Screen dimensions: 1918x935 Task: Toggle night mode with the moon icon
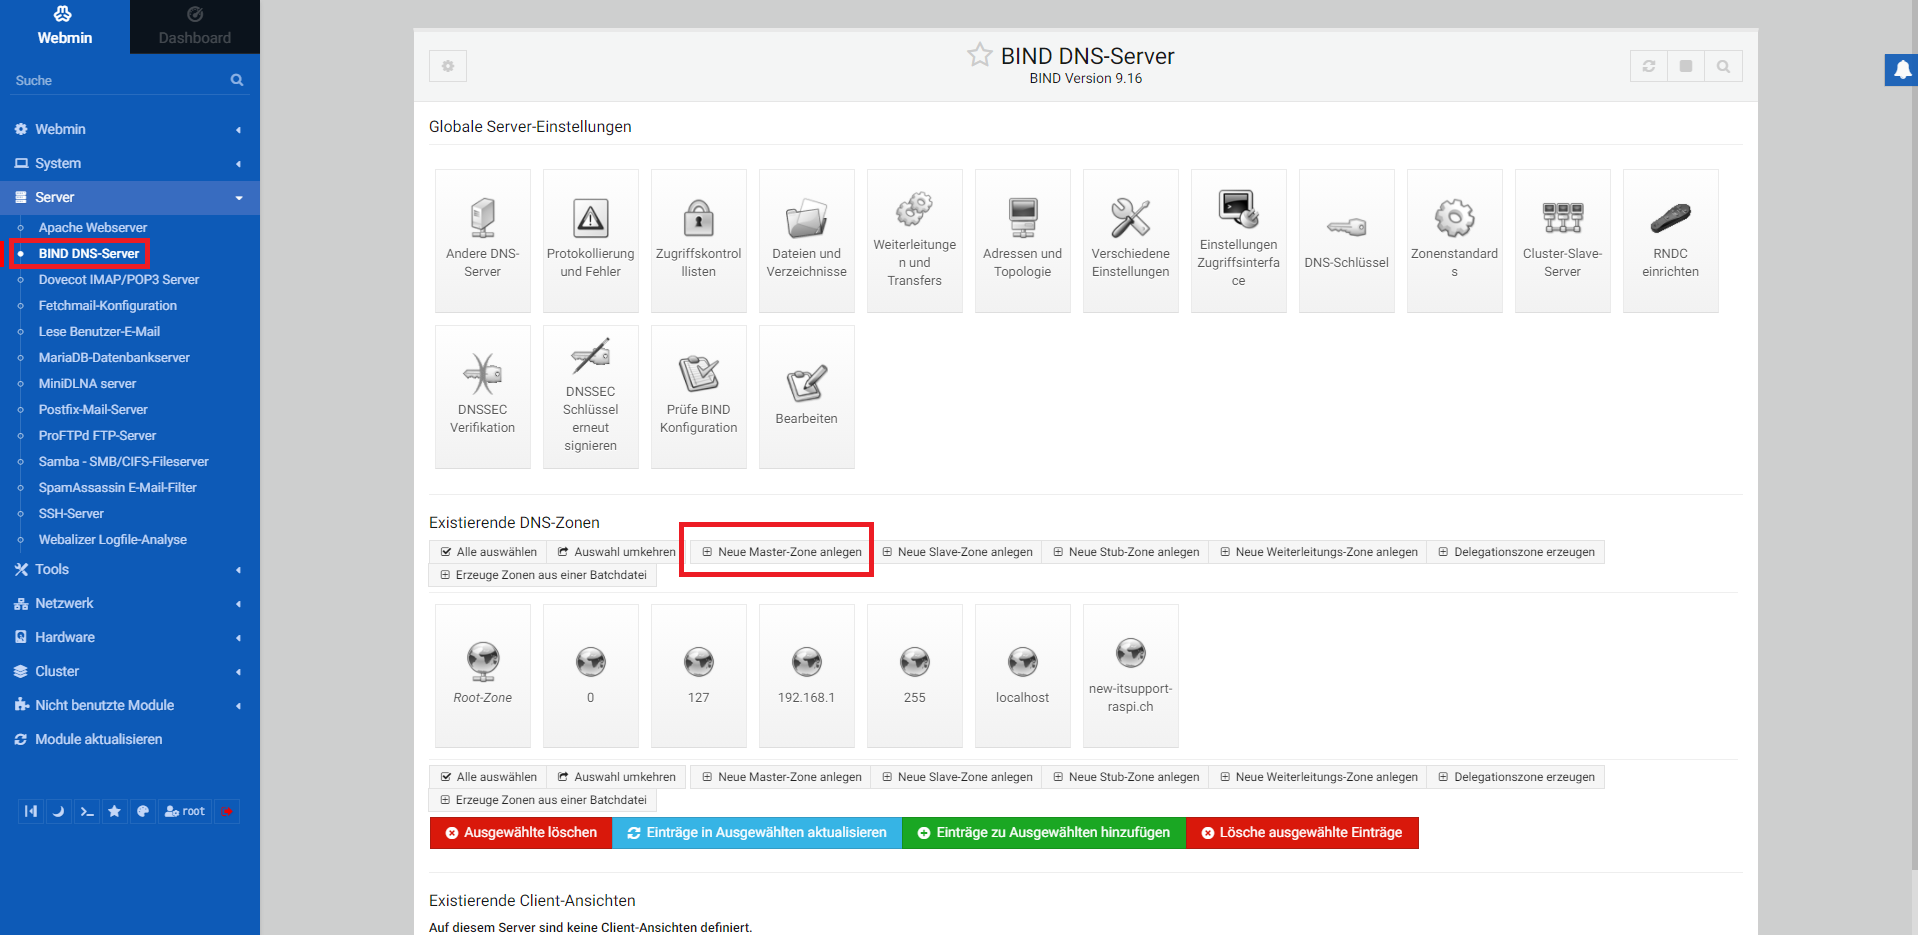[59, 811]
